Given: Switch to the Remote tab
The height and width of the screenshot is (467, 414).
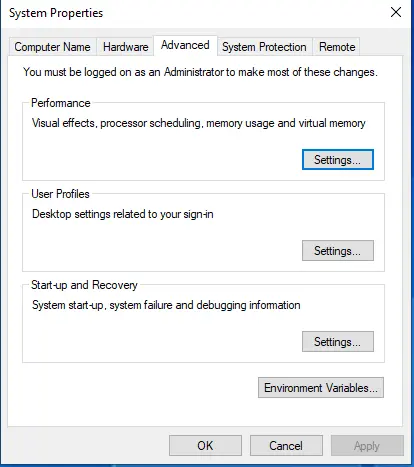Looking at the screenshot, I should pos(337,47).
